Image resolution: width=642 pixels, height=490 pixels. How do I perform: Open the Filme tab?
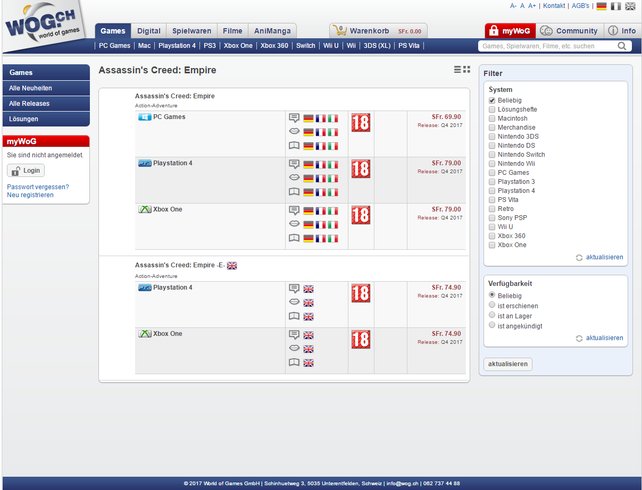point(233,31)
